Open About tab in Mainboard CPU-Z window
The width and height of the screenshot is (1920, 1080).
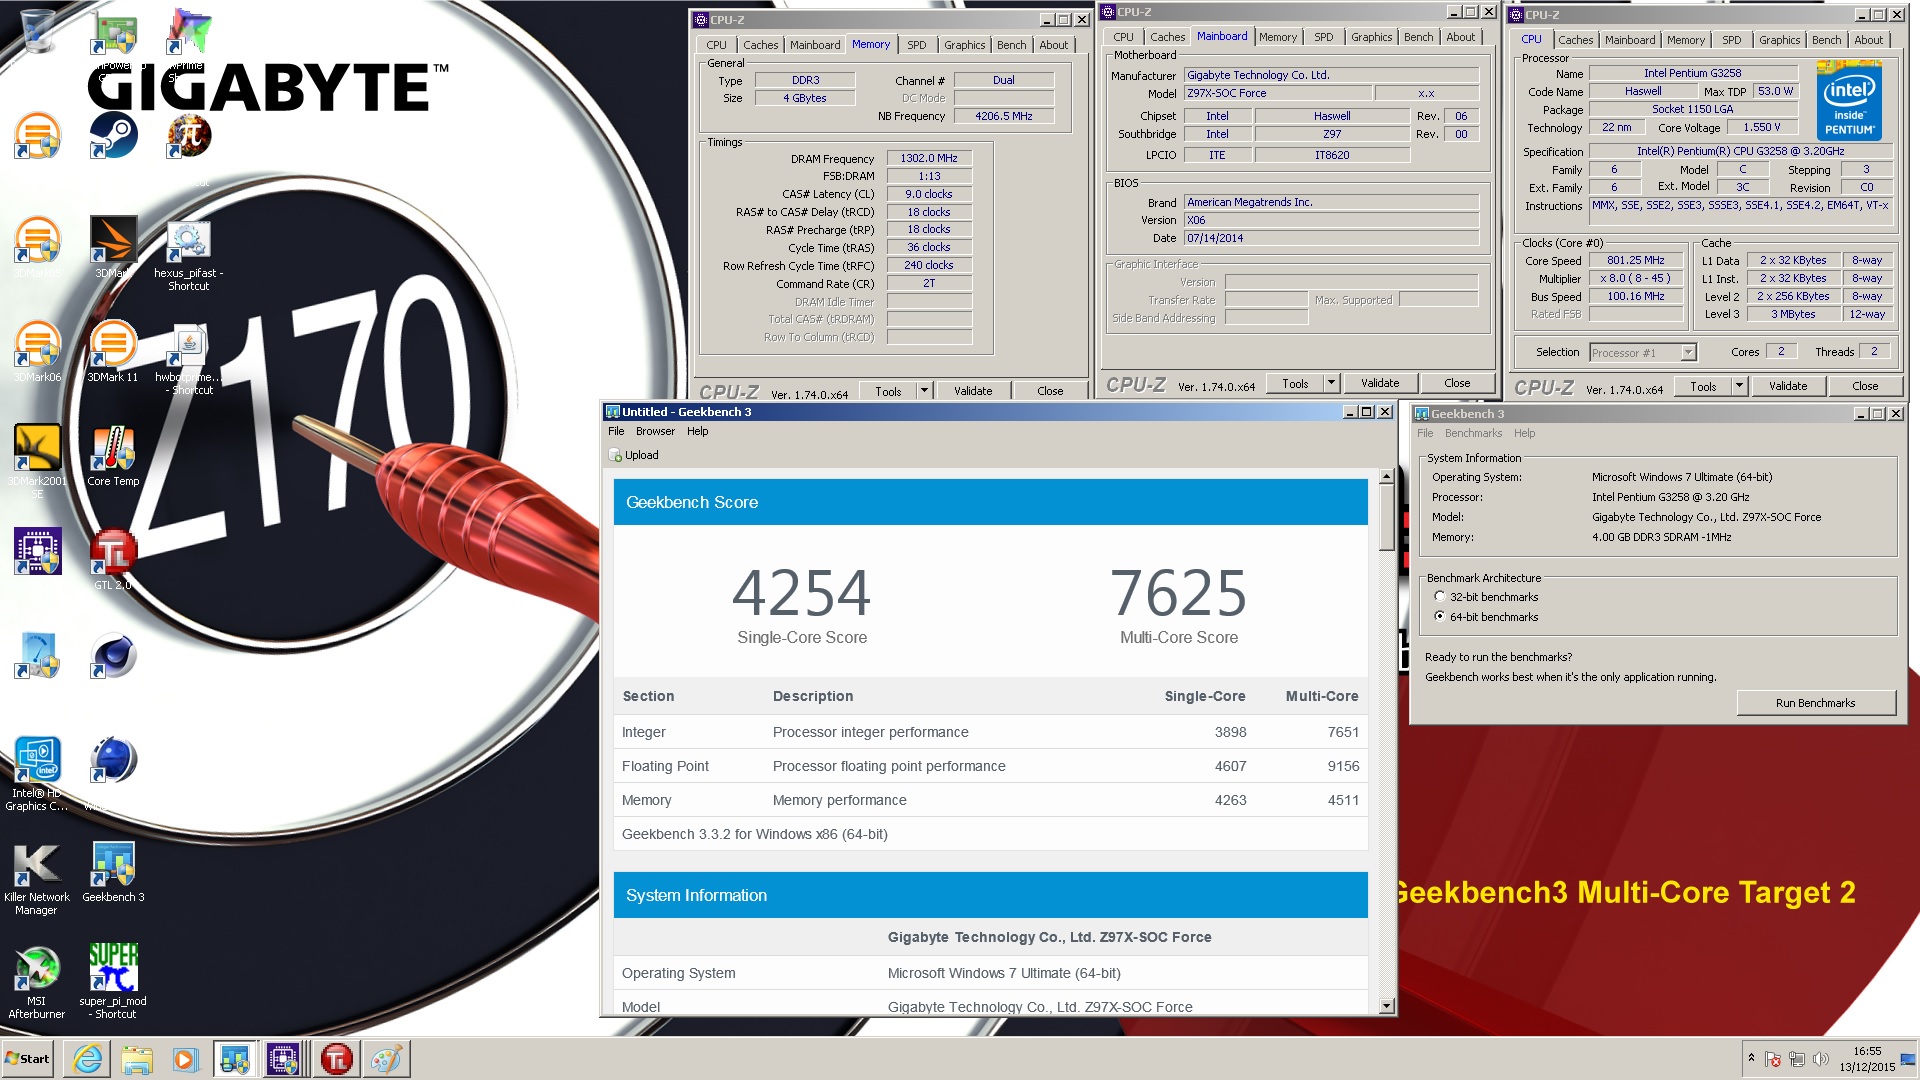[x=1460, y=37]
